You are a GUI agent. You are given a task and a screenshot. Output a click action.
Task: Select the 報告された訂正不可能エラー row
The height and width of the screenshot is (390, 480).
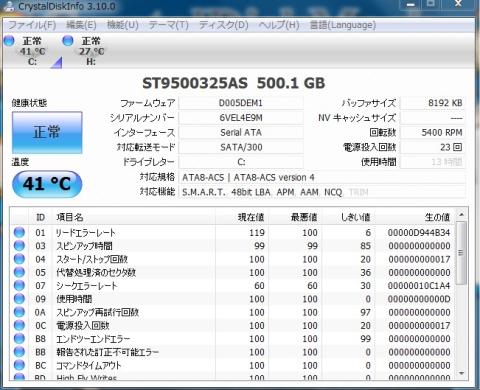click(233, 352)
